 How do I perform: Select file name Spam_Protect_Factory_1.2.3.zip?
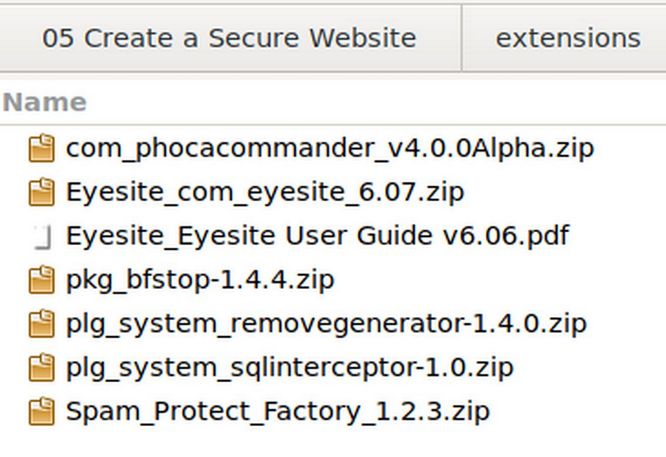tap(278, 411)
